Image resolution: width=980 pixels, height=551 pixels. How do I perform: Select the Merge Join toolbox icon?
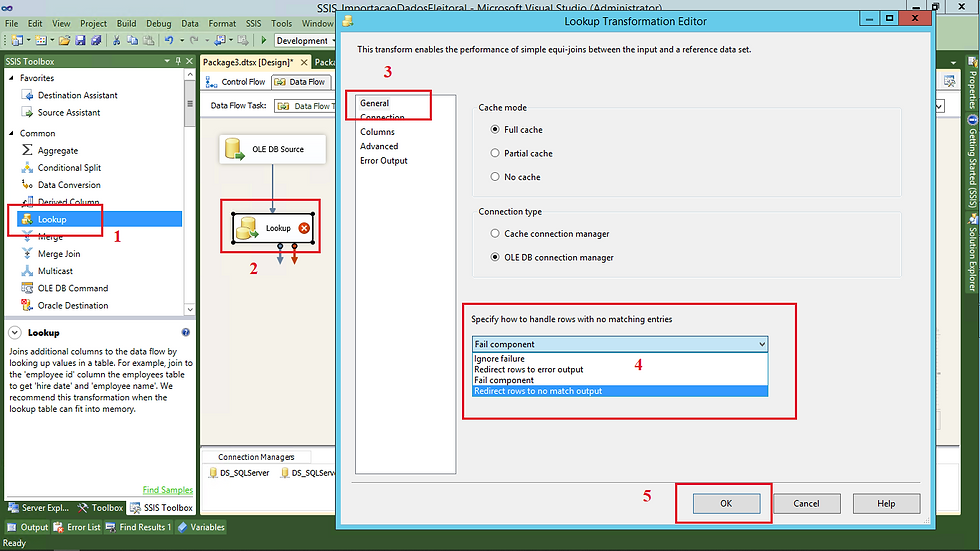coord(27,254)
